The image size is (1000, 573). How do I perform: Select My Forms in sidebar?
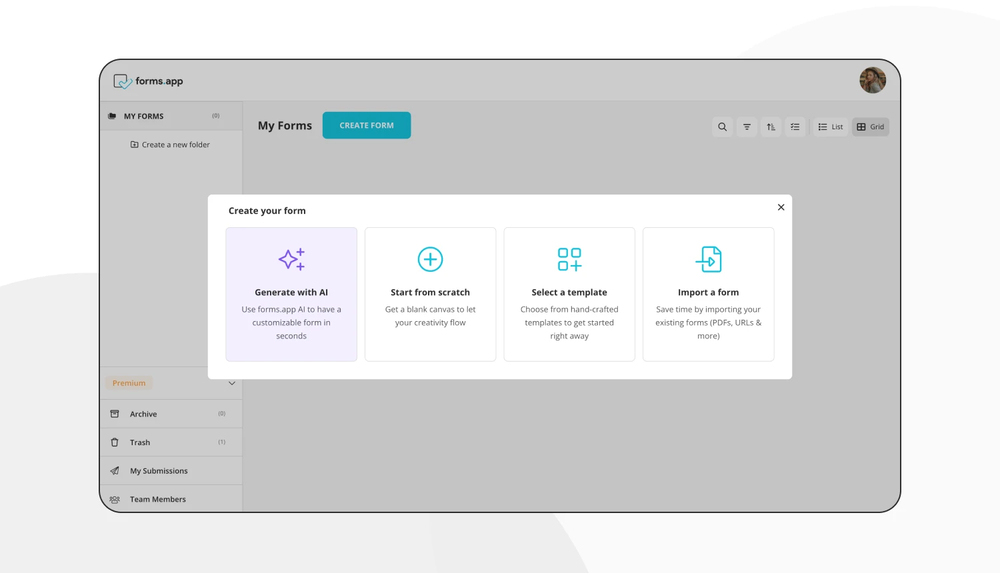tap(143, 116)
